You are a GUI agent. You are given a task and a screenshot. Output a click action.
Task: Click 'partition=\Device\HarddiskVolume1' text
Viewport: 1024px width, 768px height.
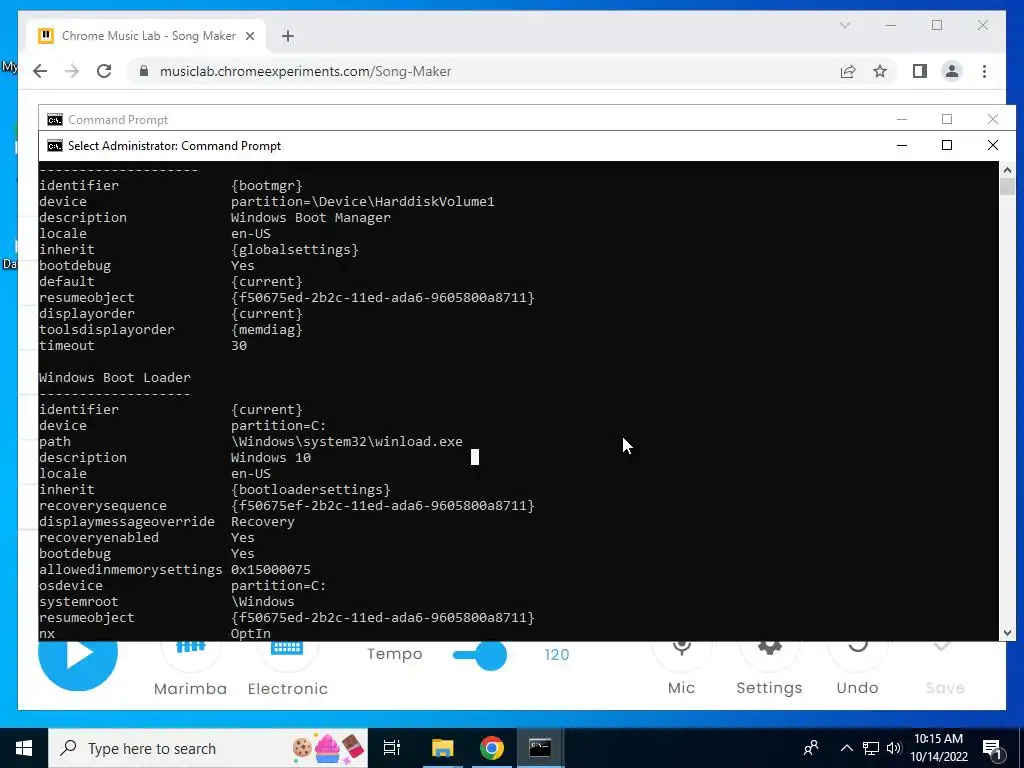362,201
